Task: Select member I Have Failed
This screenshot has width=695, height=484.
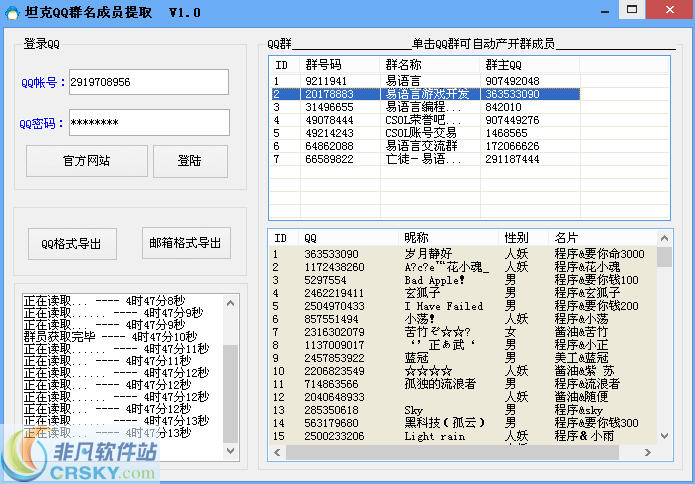Action: click(x=463, y=306)
